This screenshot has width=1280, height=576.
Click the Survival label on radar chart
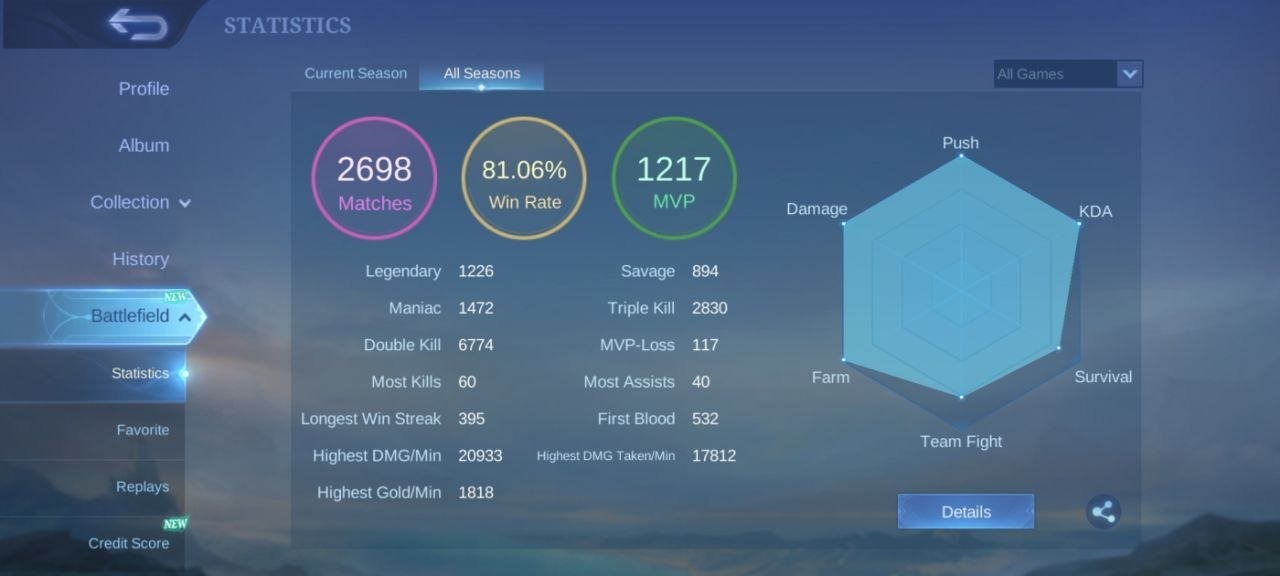(x=1103, y=377)
